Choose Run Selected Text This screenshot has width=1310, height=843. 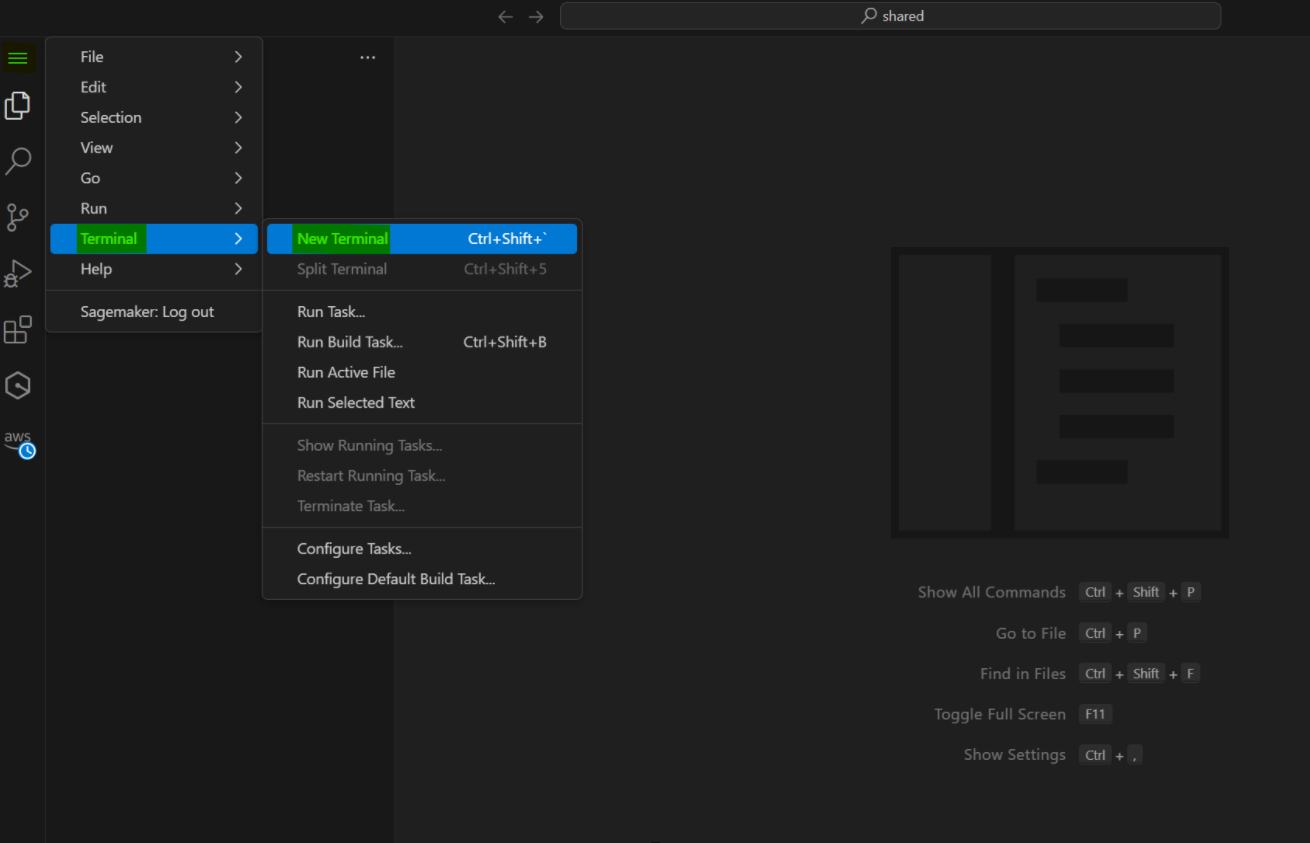pos(422,402)
